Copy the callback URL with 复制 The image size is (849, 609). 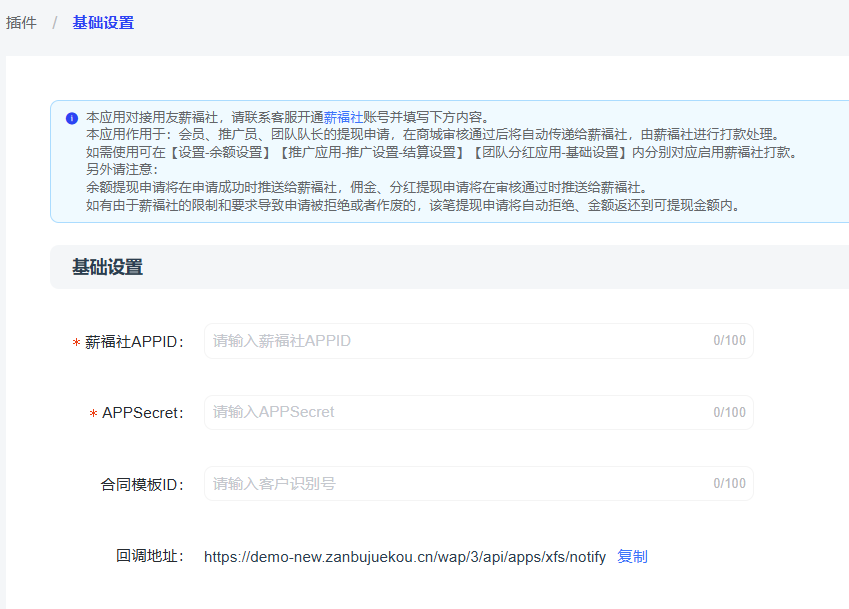click(x=632, y=557)
